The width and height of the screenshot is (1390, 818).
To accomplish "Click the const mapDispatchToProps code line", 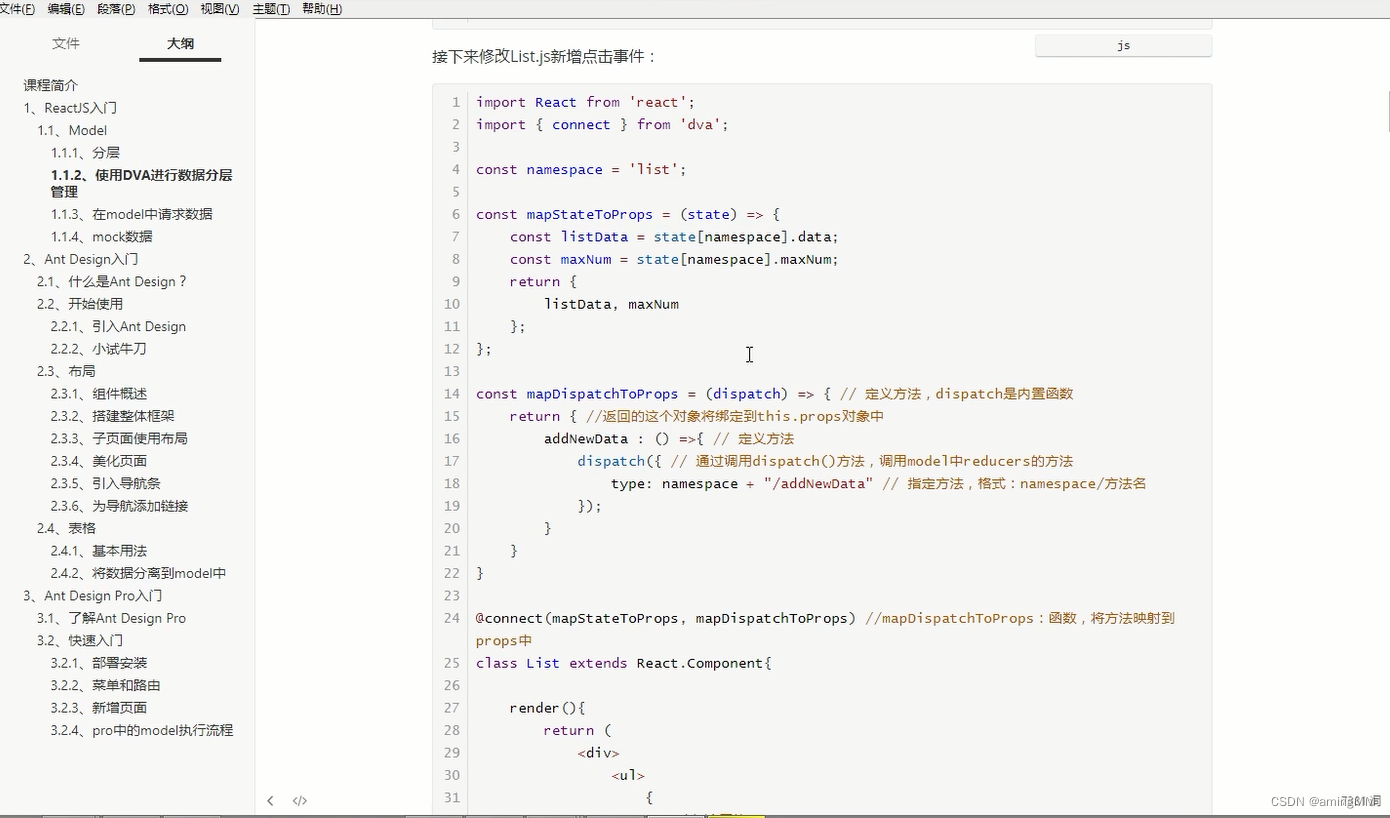I will click(x=774, y=394).
